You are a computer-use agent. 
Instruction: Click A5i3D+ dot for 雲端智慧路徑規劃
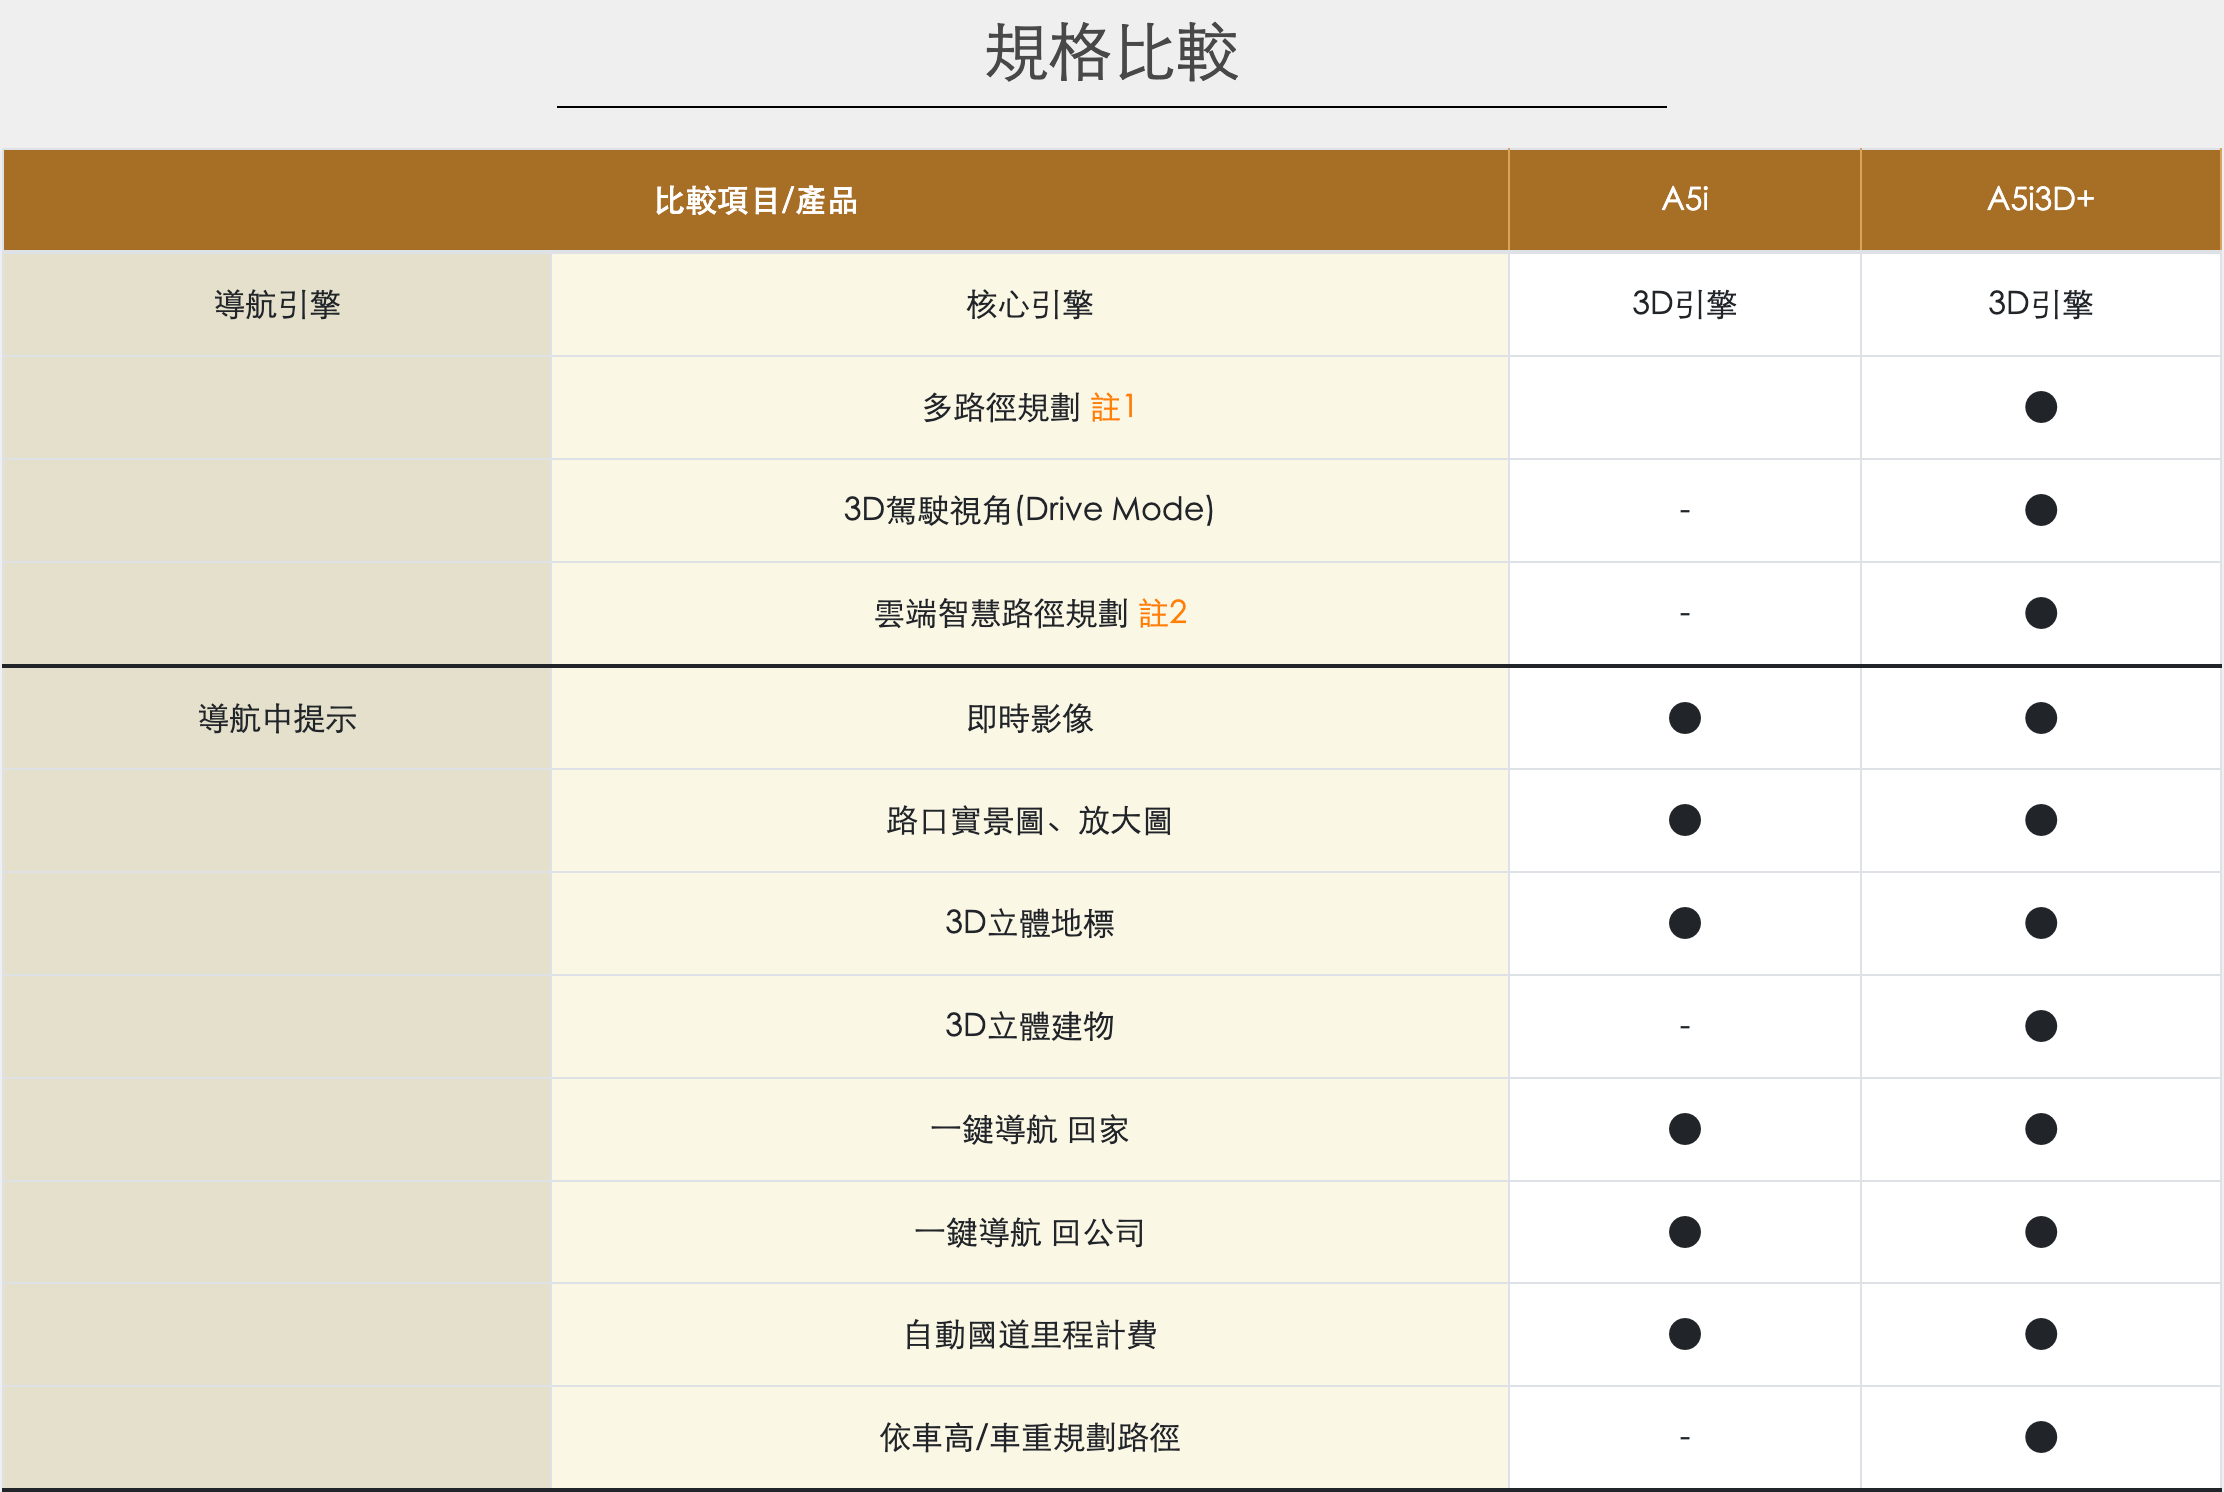pos(2040,612)
